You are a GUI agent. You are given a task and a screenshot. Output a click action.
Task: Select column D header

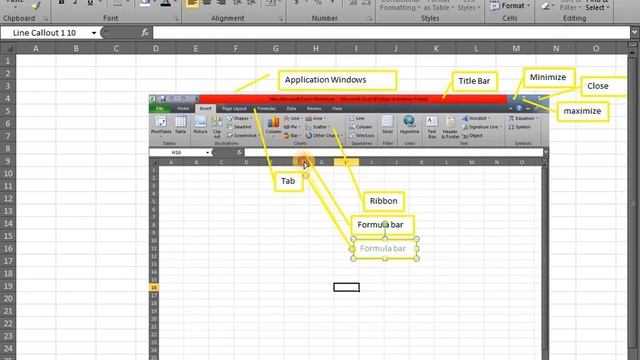tap(156, 49)
